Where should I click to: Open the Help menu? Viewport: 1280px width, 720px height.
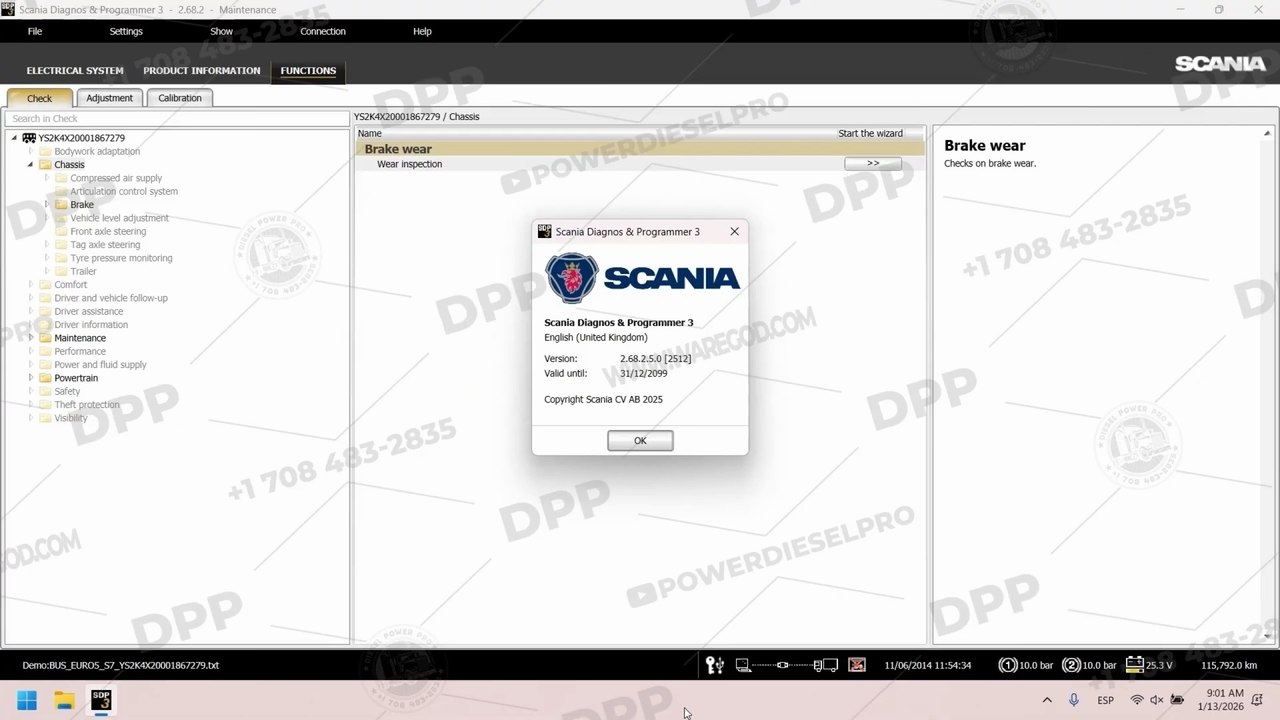coord(422,31)
